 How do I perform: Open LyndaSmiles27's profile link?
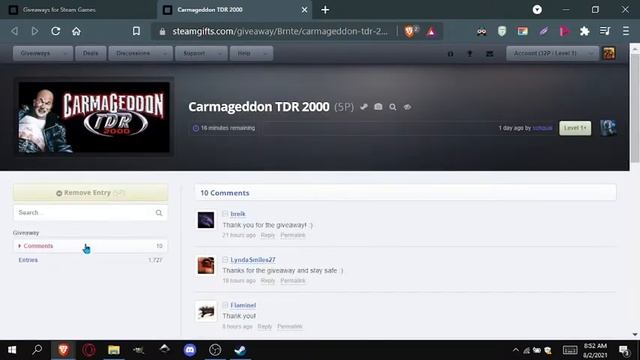click(253, 260)
